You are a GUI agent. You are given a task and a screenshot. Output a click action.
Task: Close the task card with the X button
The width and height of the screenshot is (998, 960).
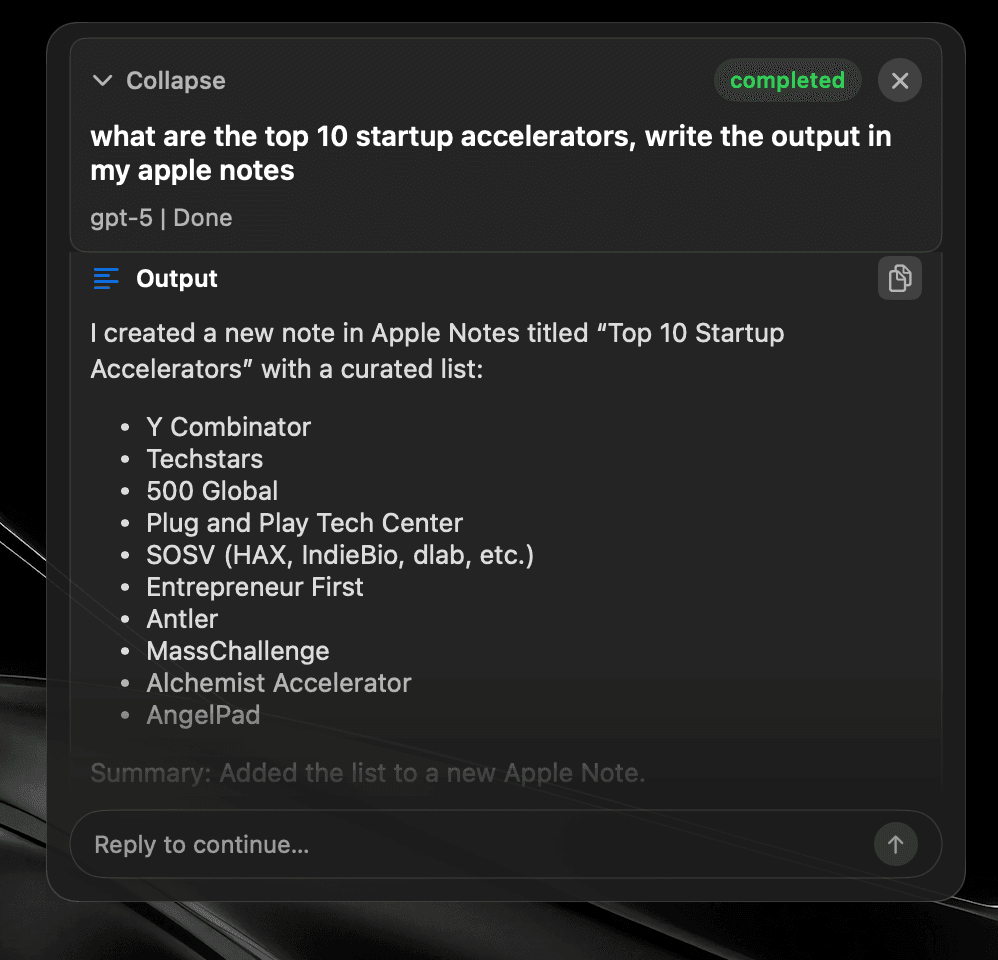point(899,80)
